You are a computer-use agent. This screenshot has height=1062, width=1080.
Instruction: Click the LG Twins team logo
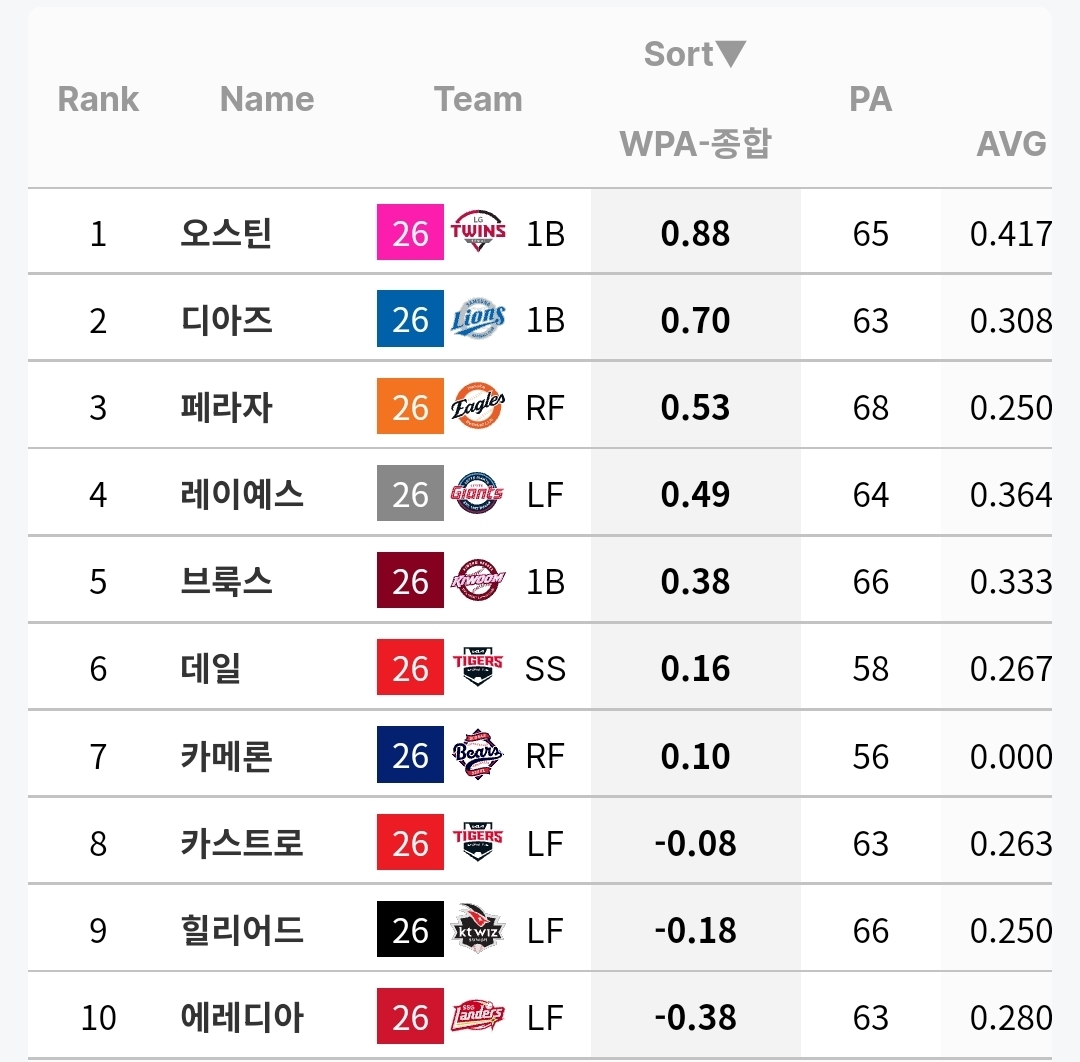click(x=478, y=231)
